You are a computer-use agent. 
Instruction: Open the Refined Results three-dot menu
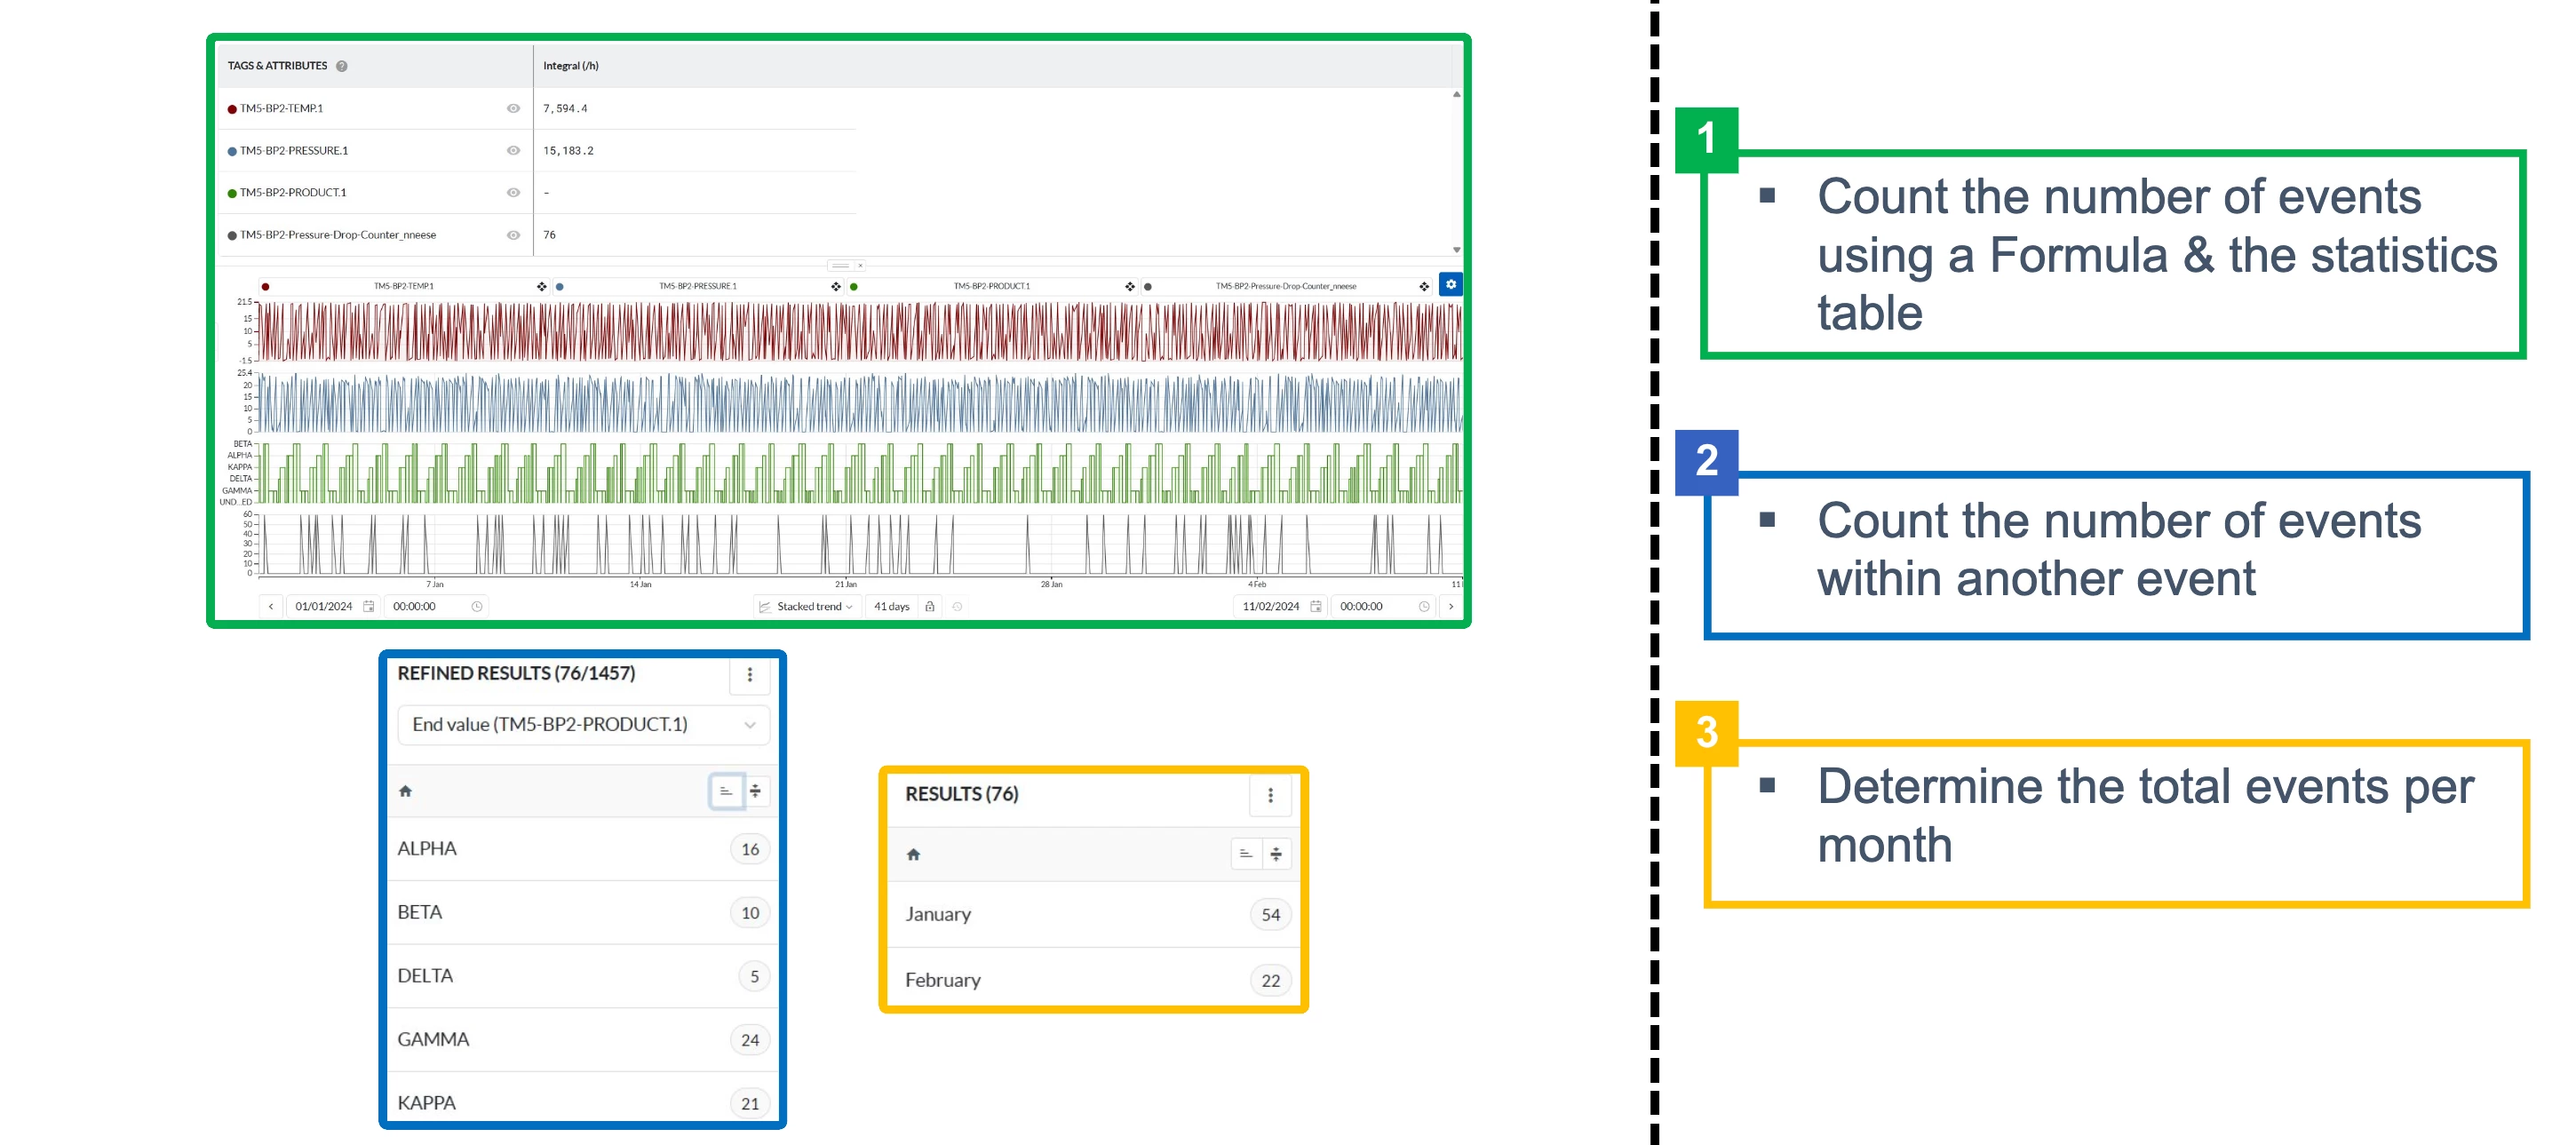pos(750,675)
